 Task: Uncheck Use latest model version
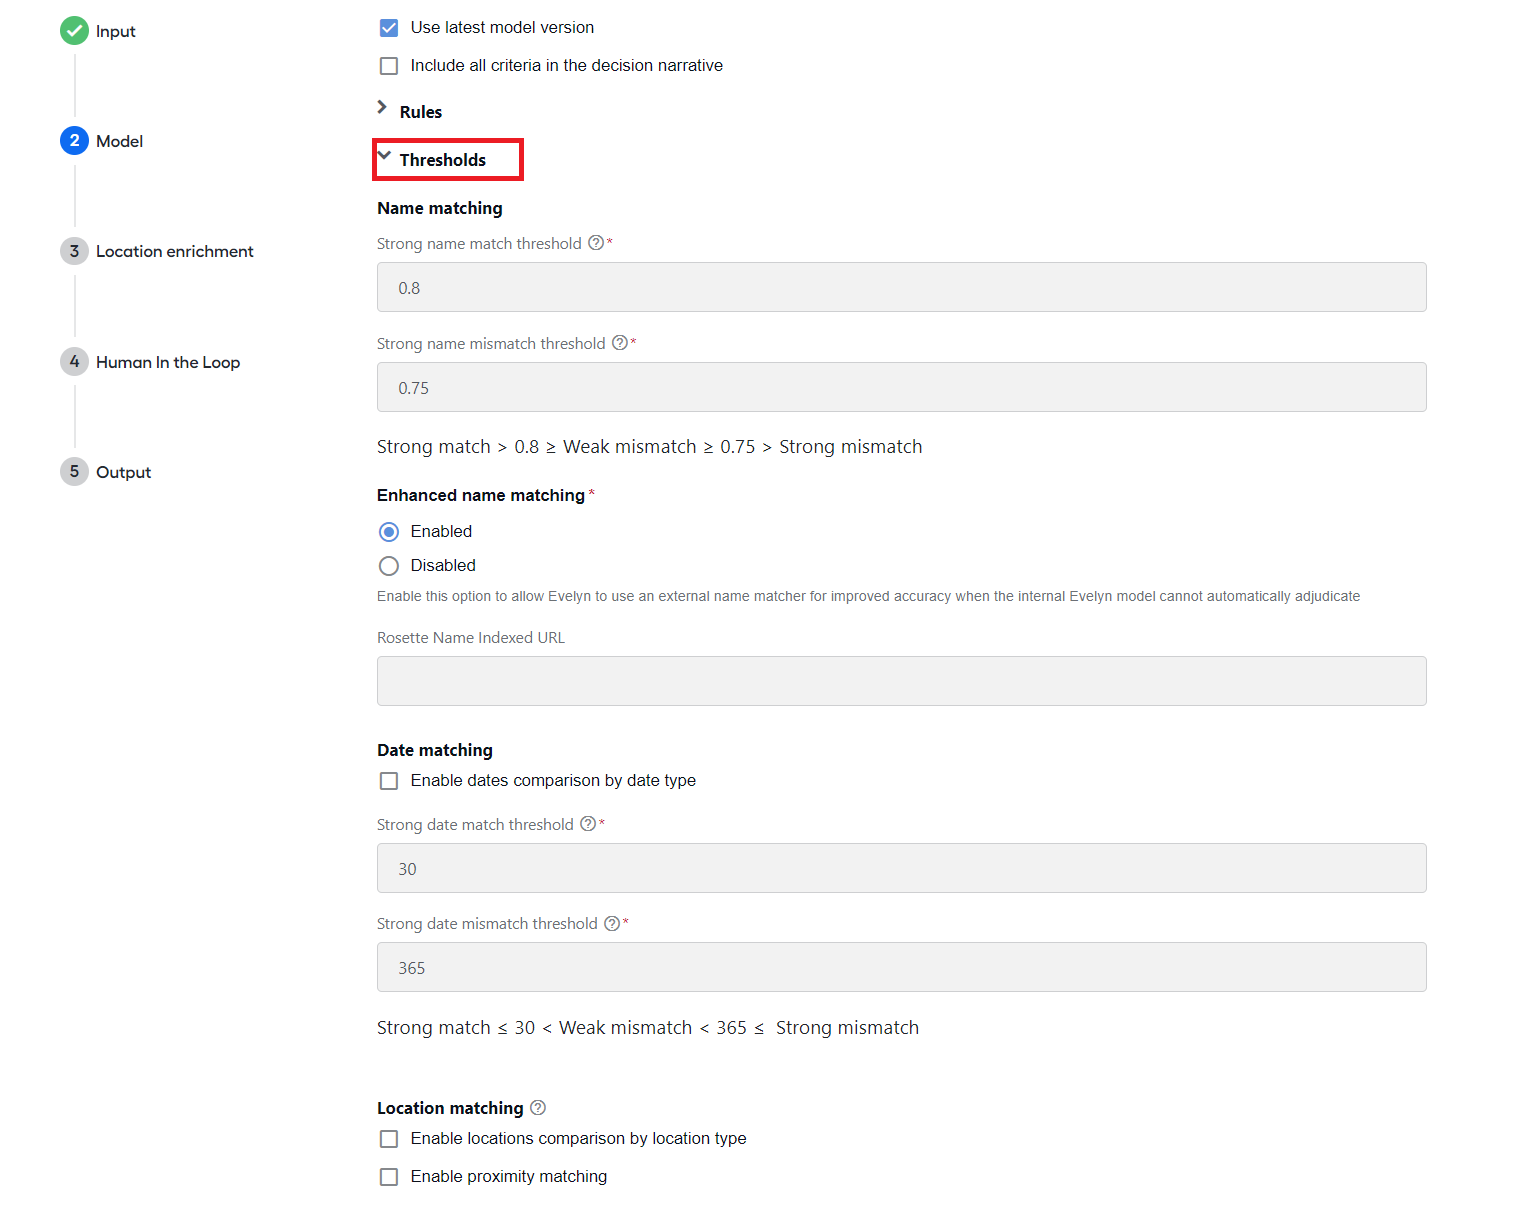click(x=389, y=28)
